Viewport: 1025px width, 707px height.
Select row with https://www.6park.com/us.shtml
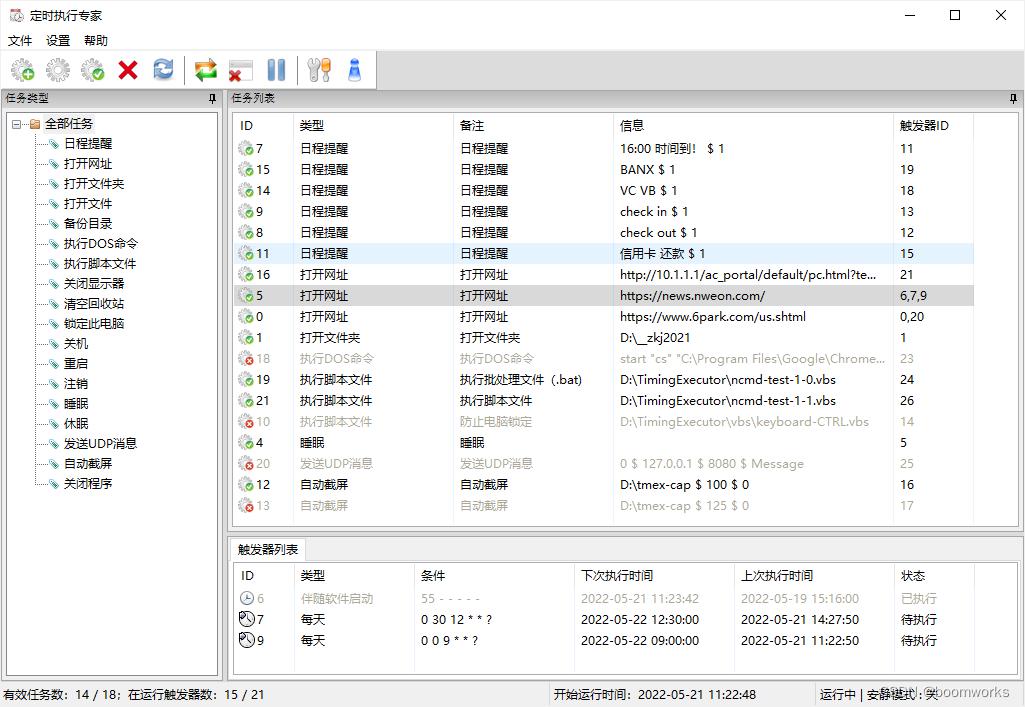603,317
